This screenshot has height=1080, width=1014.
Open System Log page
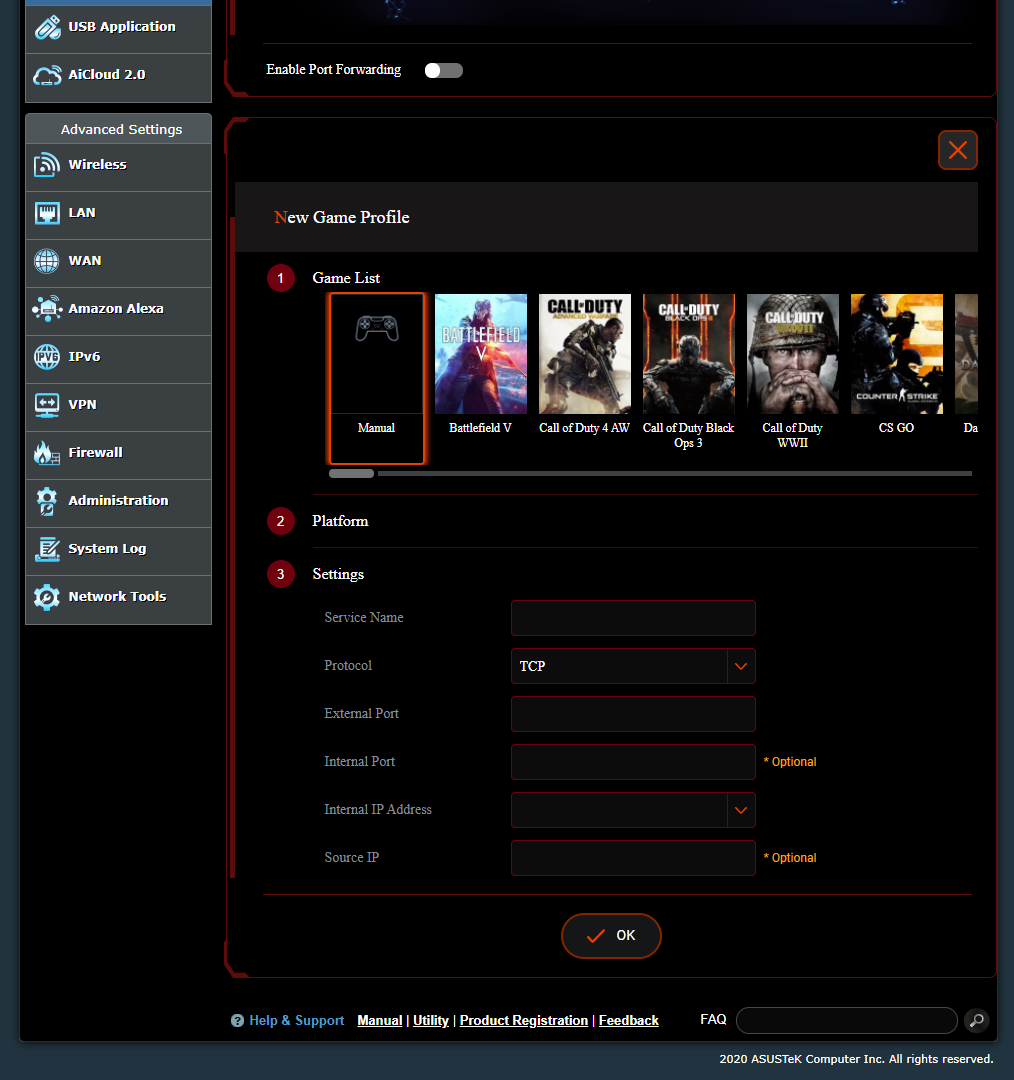point(118,551)
